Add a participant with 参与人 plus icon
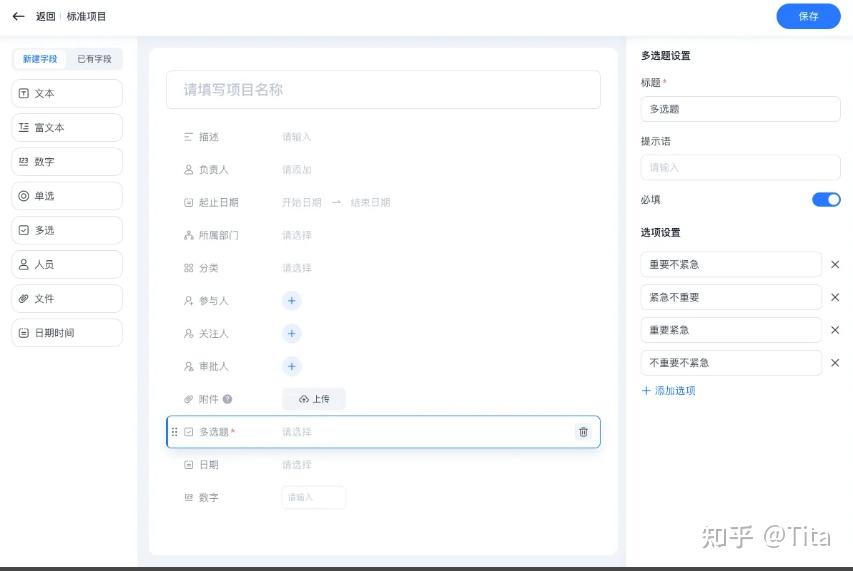This screenshot has width=853, height=571. [292, 301]
